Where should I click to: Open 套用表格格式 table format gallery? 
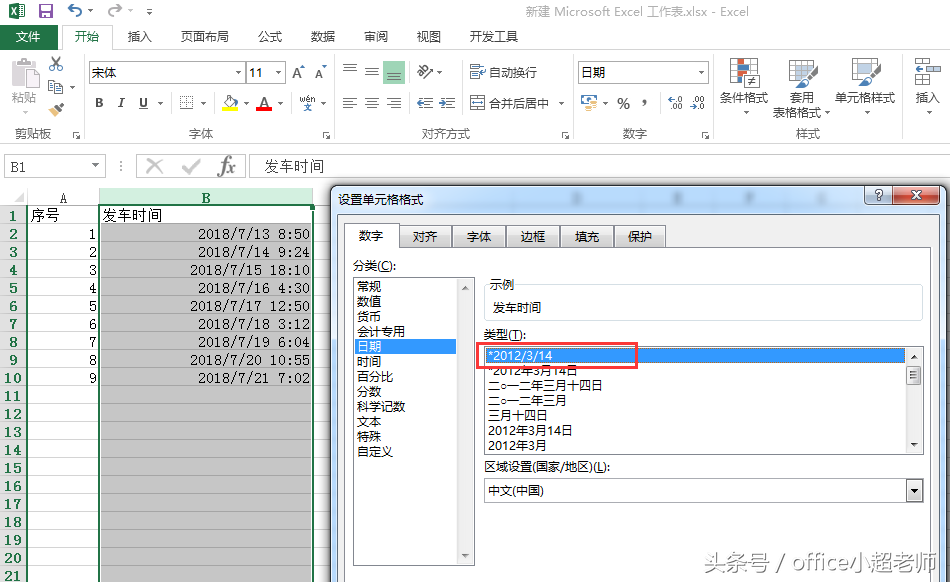[801, 88]
